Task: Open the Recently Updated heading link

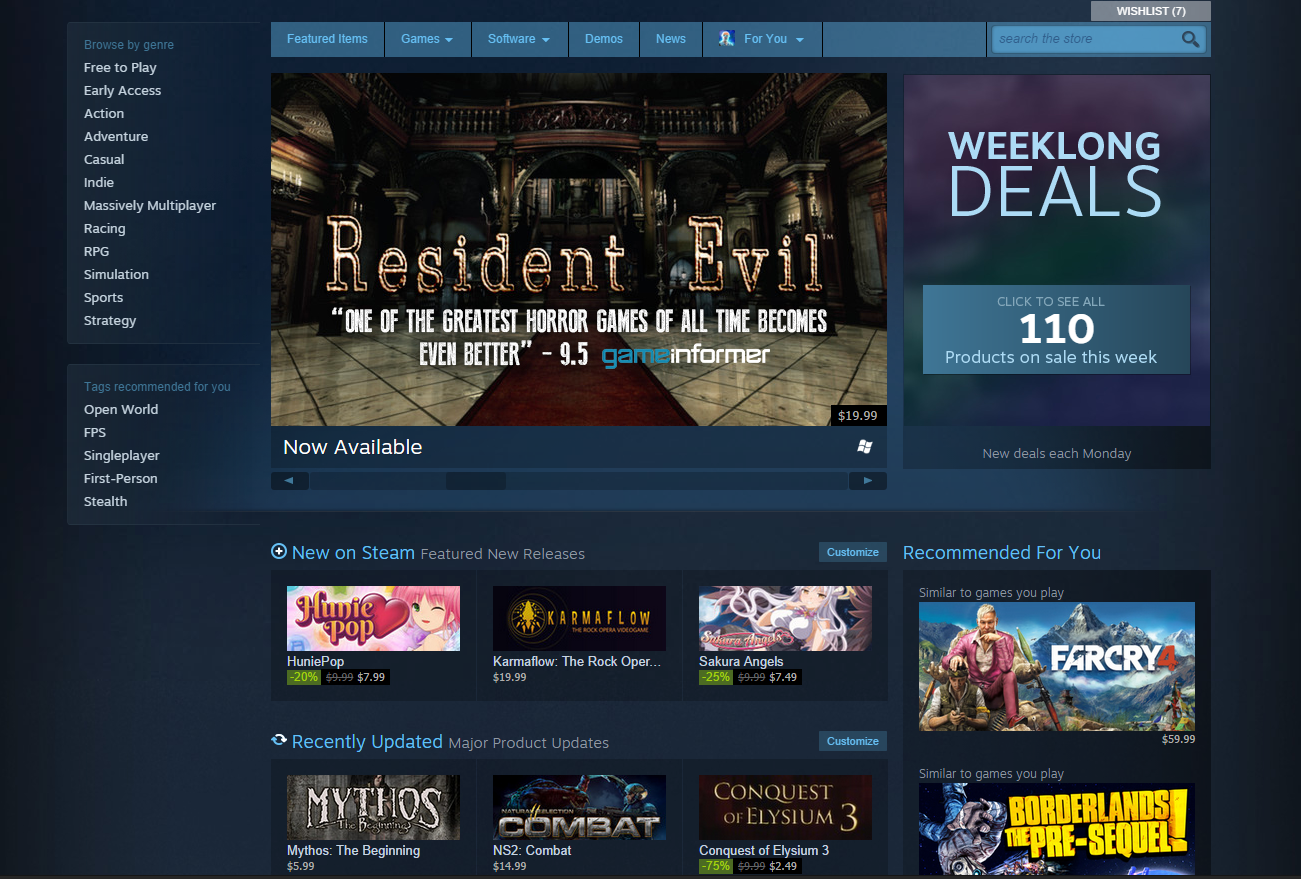Action: click(367, 741)
